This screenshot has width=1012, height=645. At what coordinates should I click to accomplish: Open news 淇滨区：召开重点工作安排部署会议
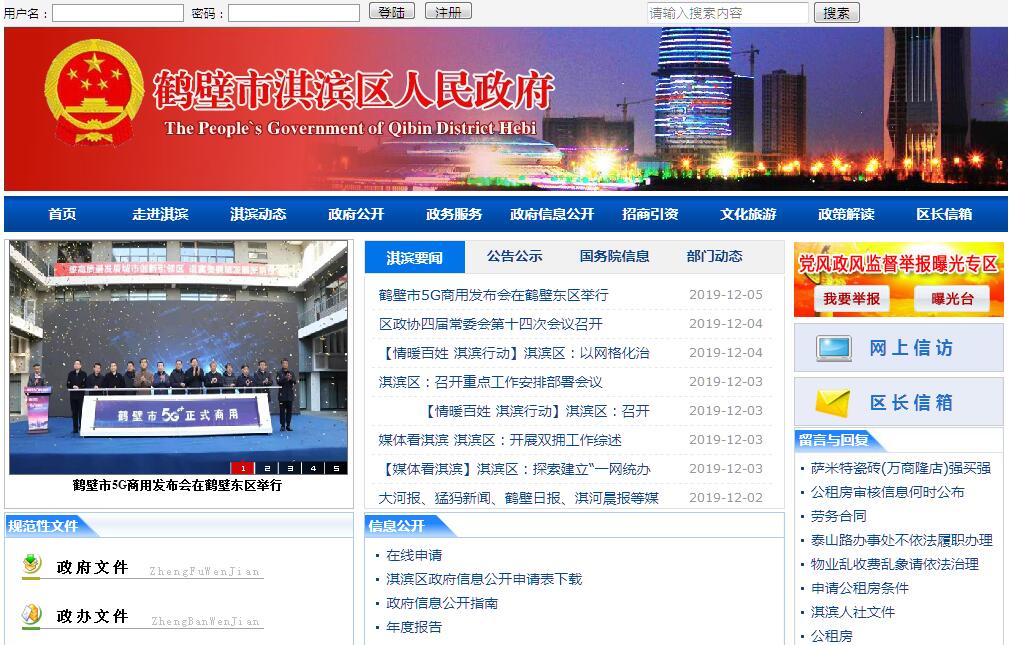tap(491, 382)
